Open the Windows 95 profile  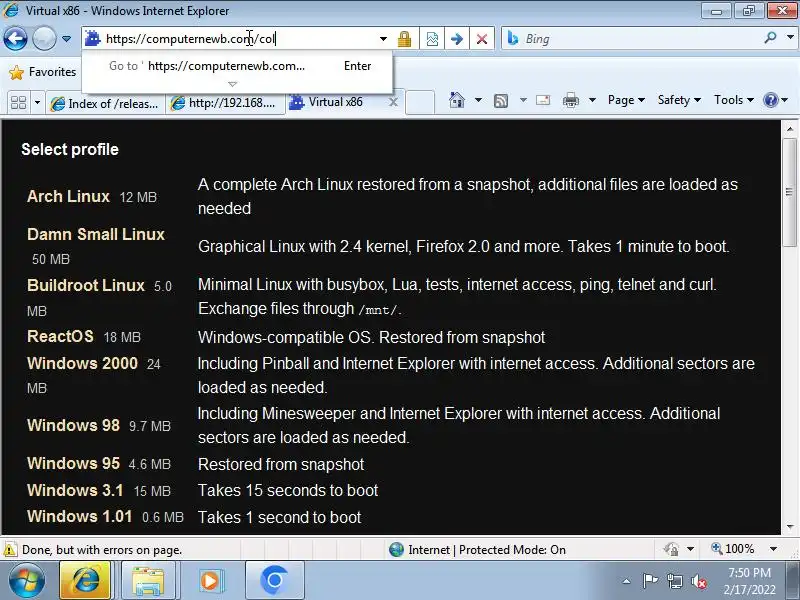[73, 463]
